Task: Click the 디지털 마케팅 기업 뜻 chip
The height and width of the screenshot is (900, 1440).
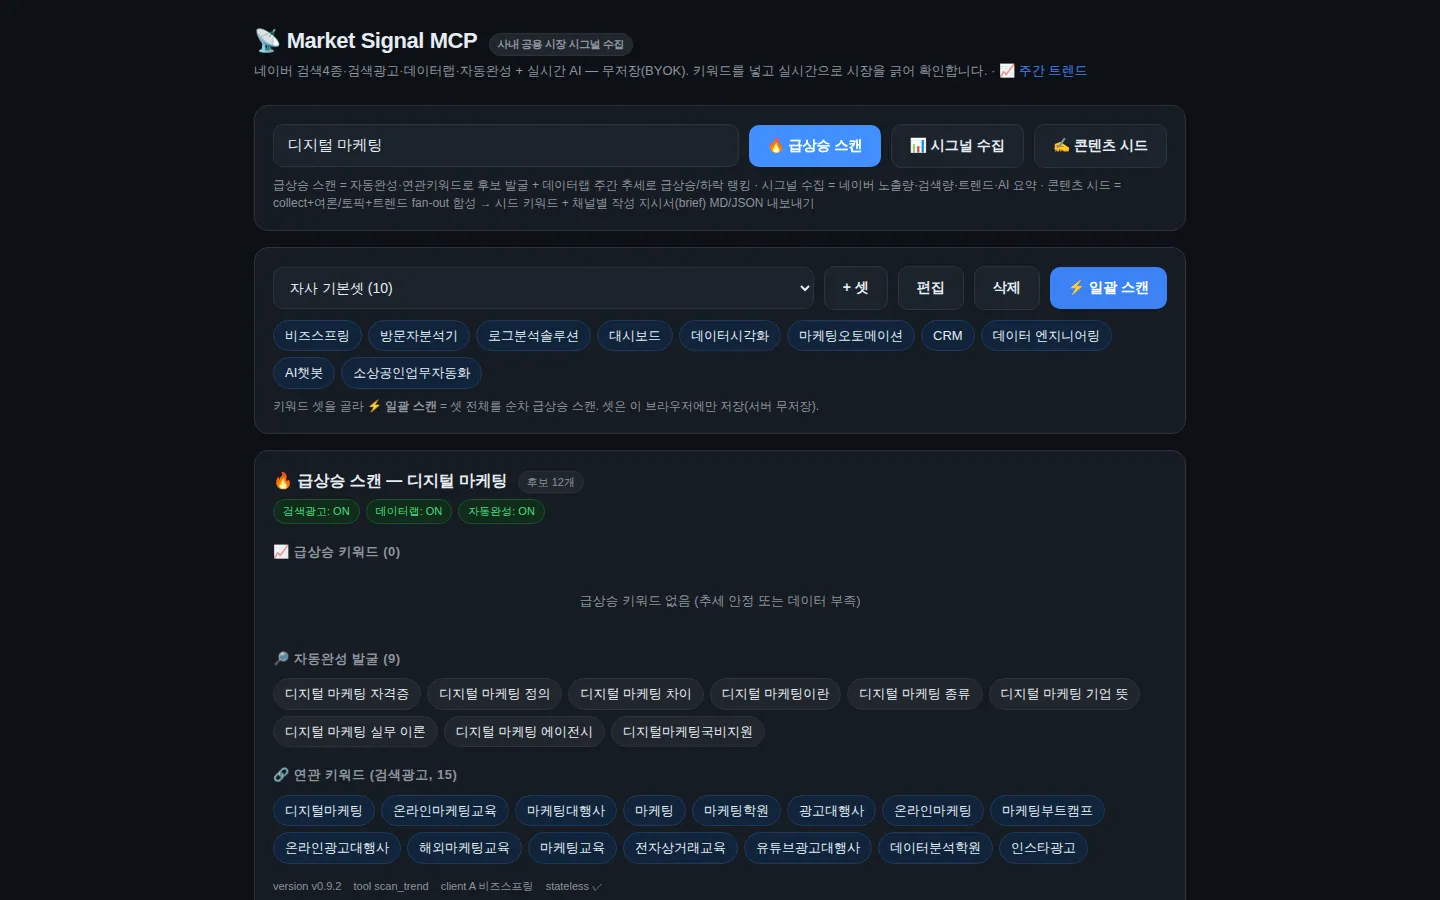Action: point(1064,694)
